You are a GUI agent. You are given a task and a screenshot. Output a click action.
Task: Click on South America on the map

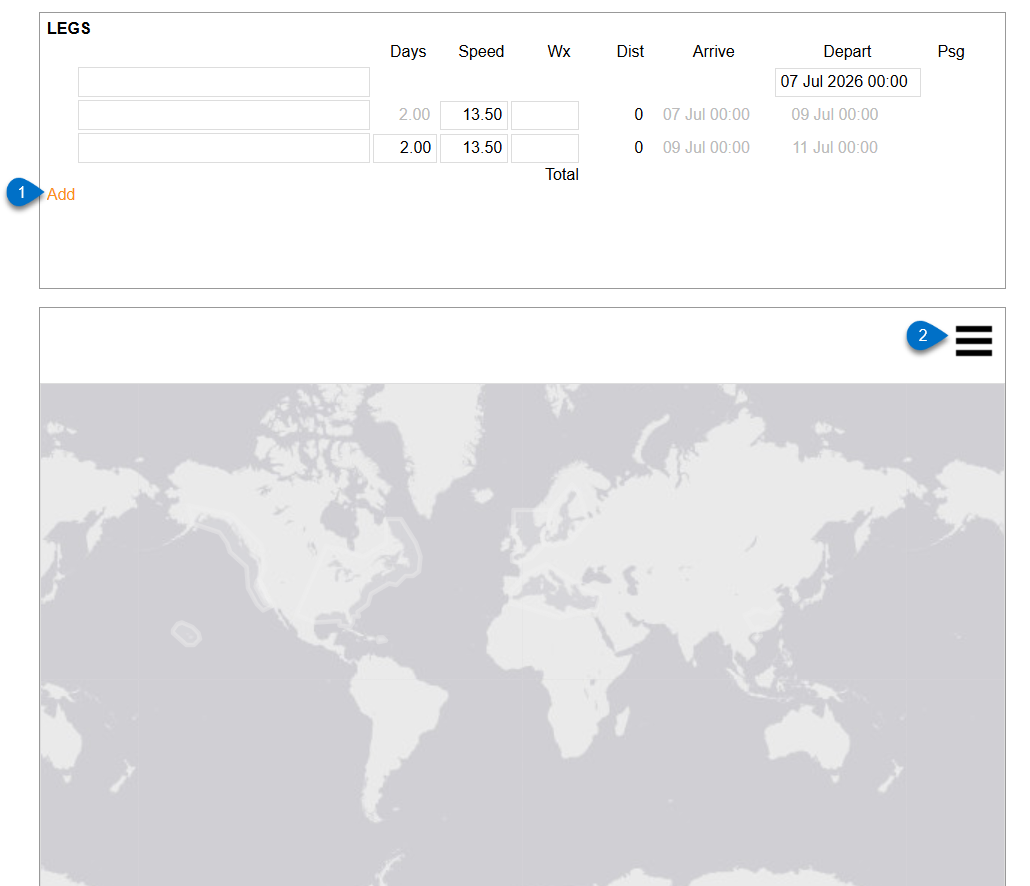pyautogui.click(x=394, y=716)
